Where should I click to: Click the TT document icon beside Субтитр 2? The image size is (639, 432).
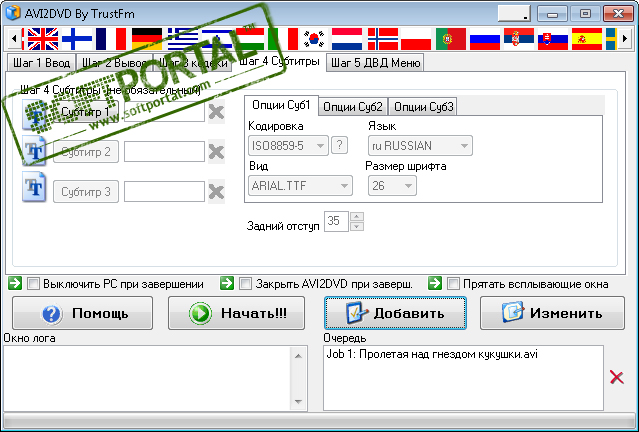(x=34, y=151)
